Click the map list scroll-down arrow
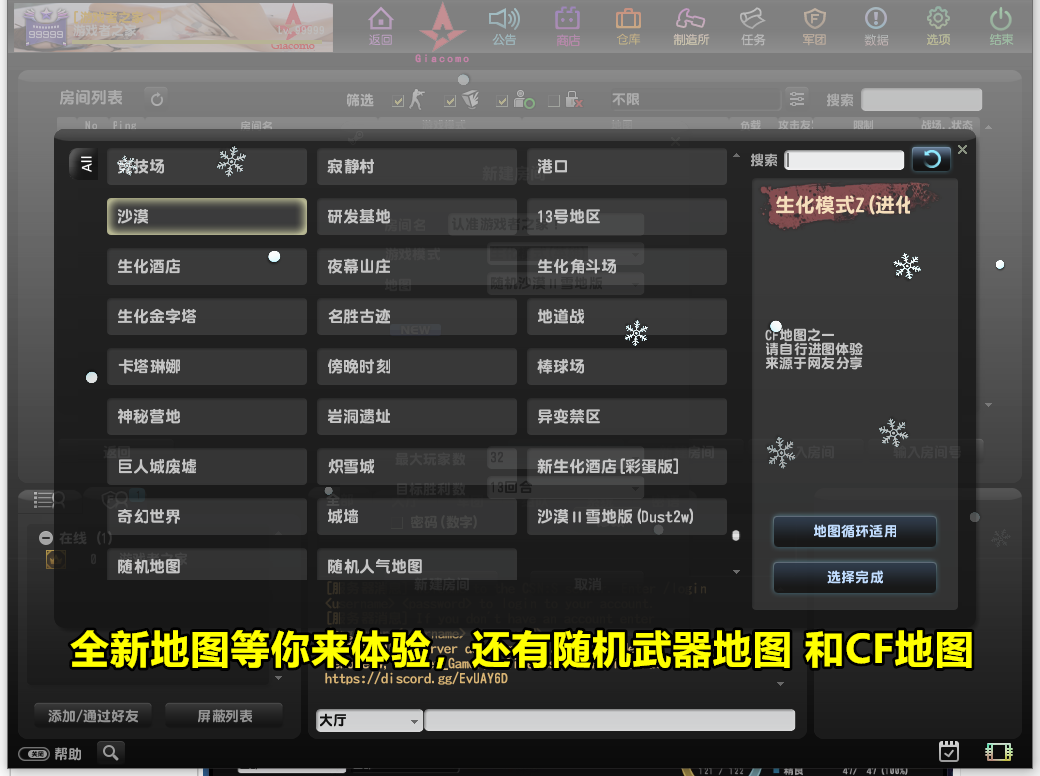The width and height of the screenshot is (1040, 776). point(736,572)
